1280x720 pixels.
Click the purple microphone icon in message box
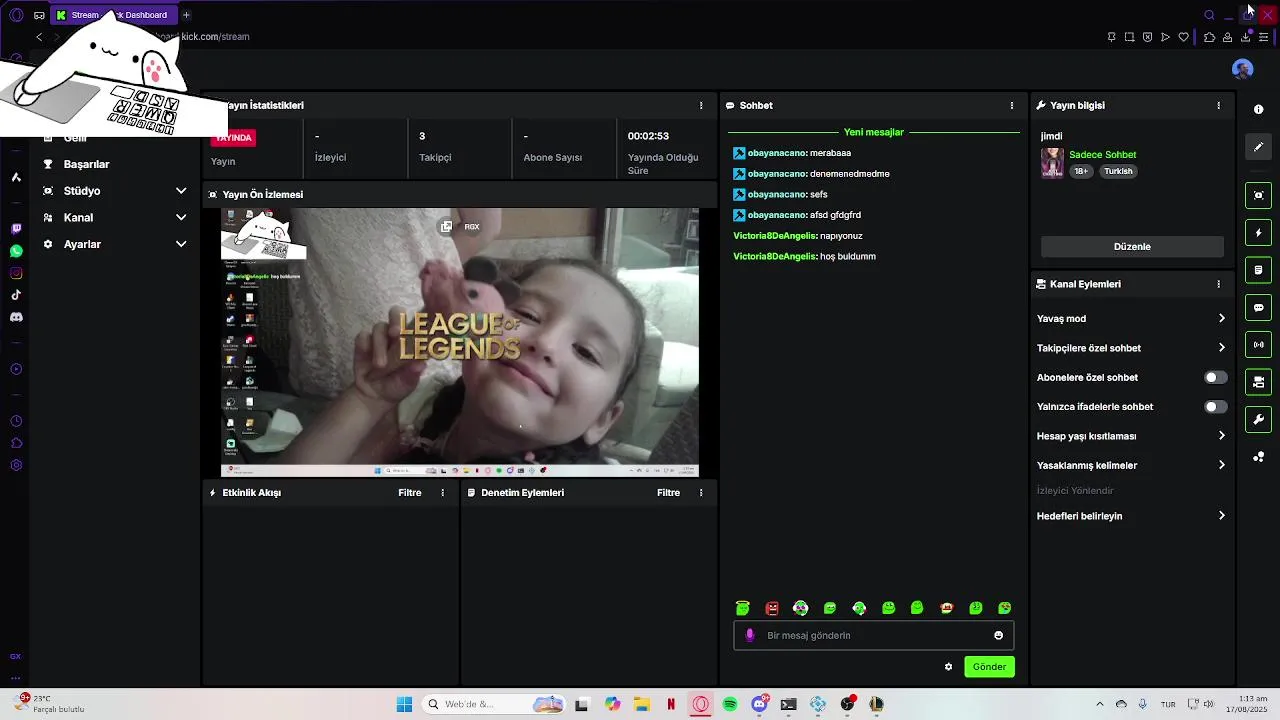point(750,635)
